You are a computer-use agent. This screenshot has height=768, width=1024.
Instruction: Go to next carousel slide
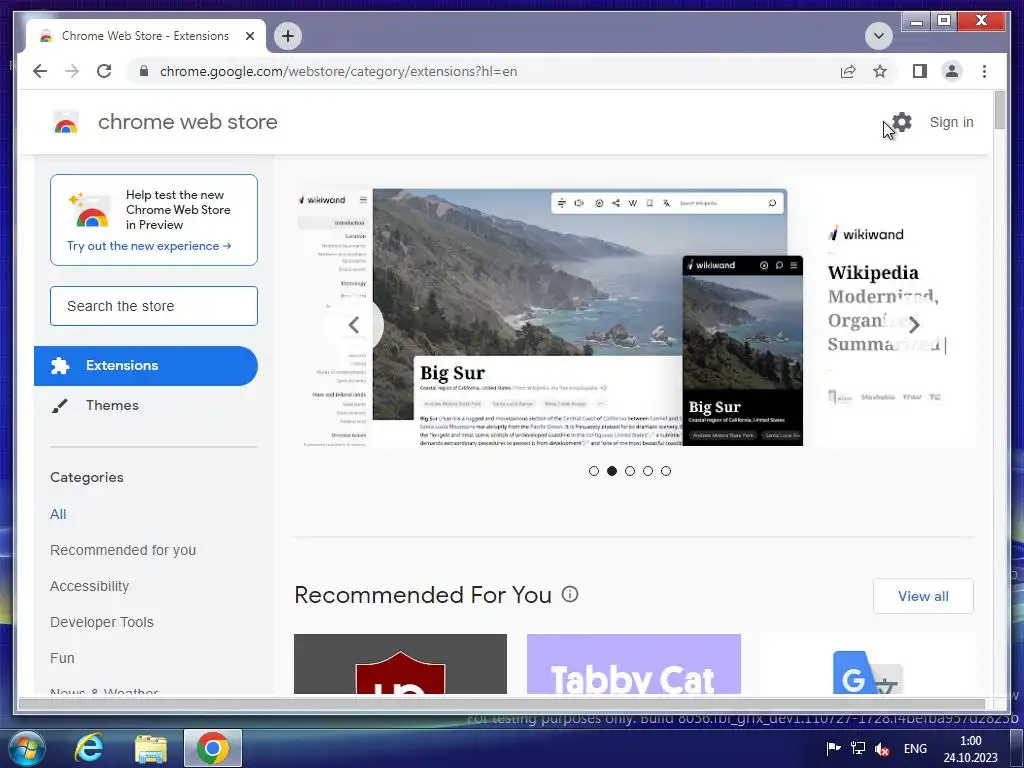point(914,325)
